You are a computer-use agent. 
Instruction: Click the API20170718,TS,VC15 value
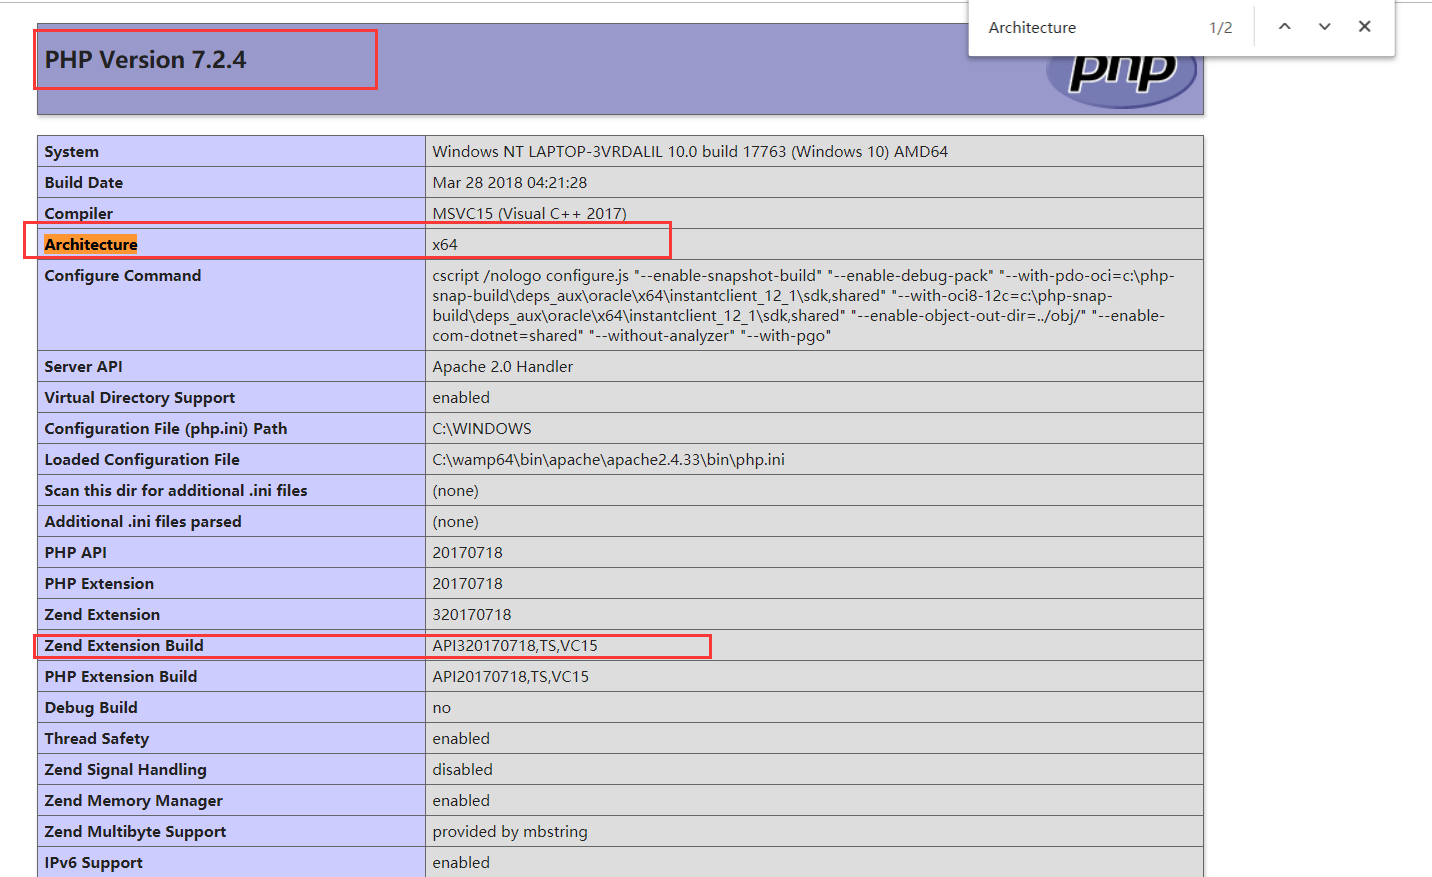pos(511,677)
